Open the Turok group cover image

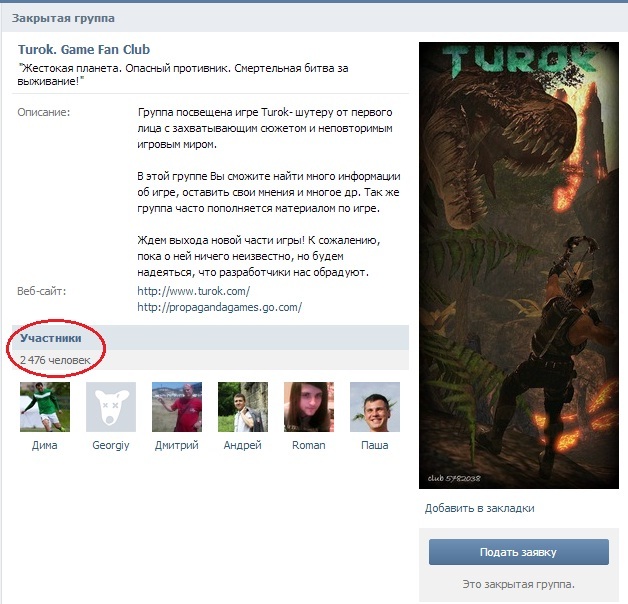coord(519,265)
